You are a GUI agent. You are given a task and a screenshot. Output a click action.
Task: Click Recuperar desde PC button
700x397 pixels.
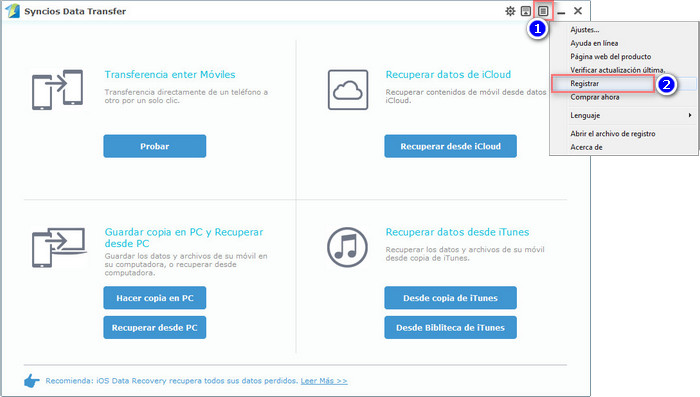coord(155,327)
